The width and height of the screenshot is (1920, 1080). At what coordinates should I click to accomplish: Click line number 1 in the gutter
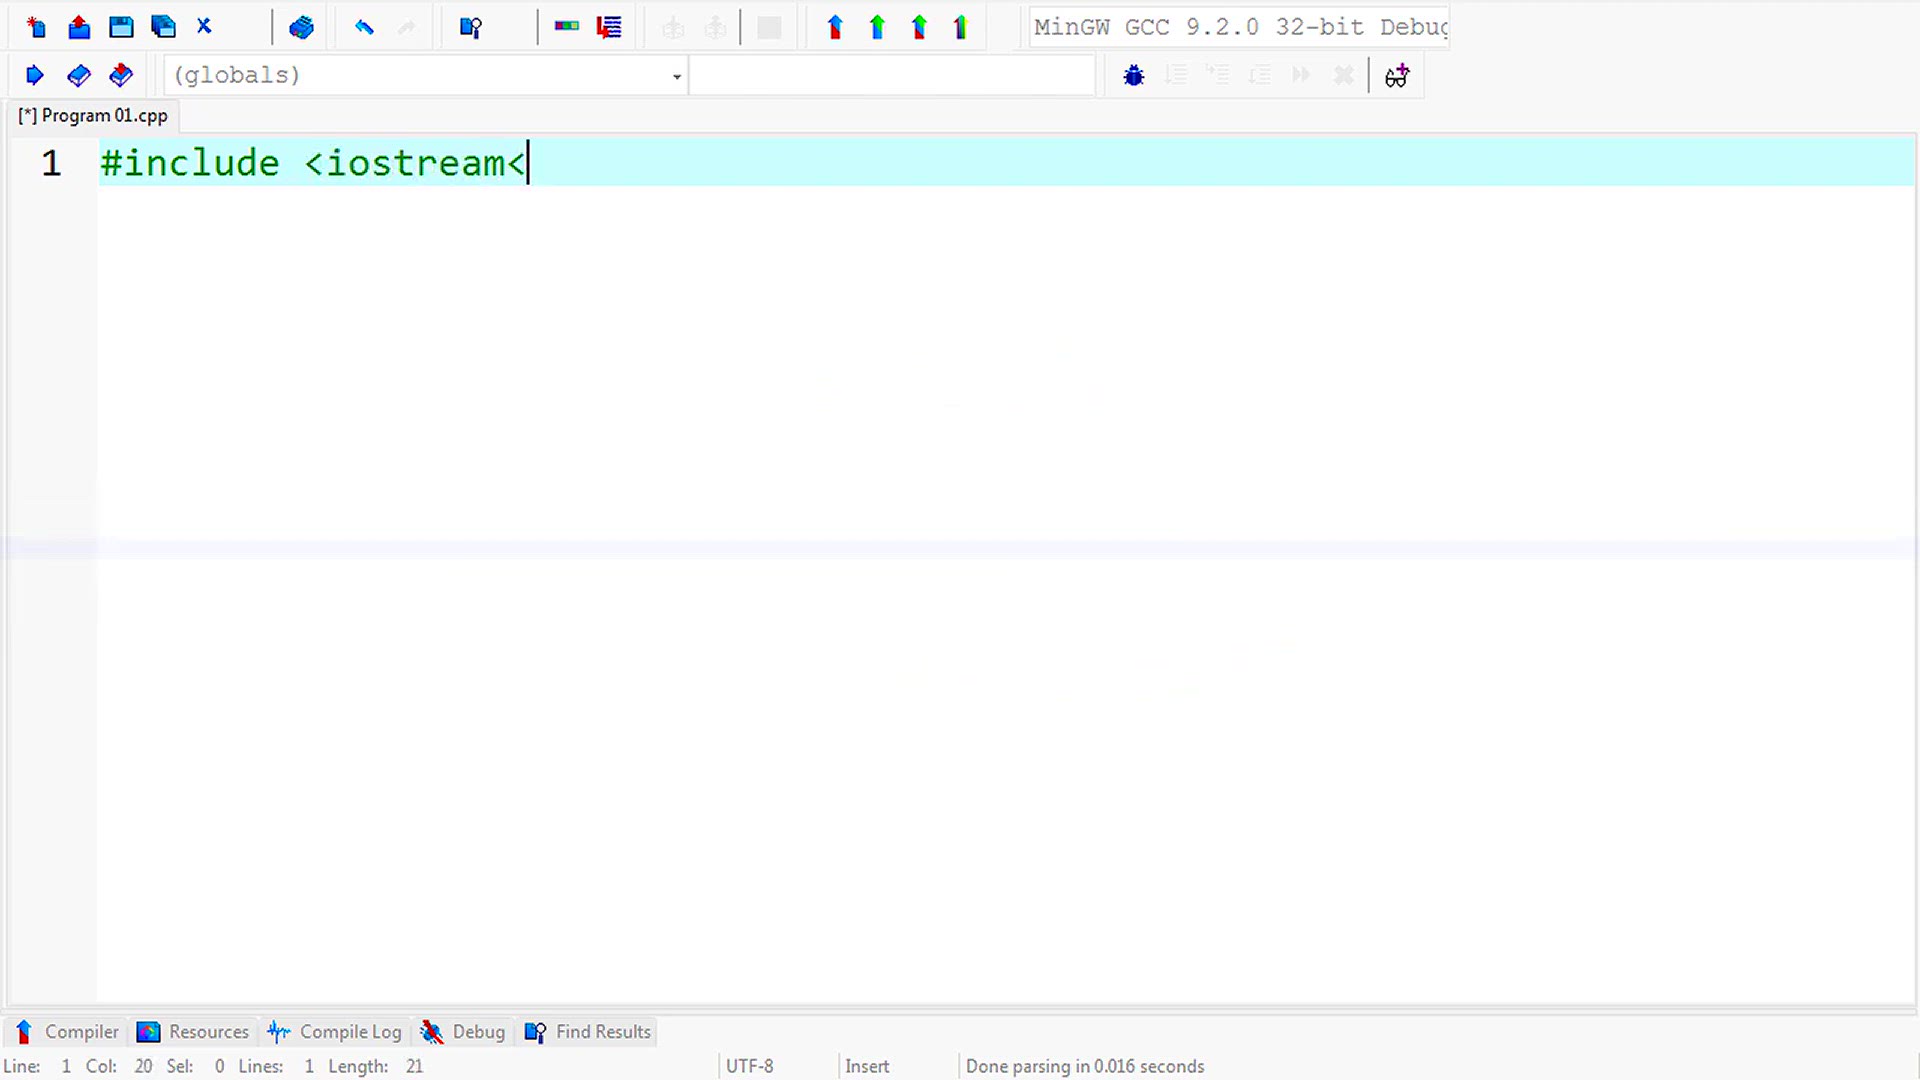coord(51,163)
